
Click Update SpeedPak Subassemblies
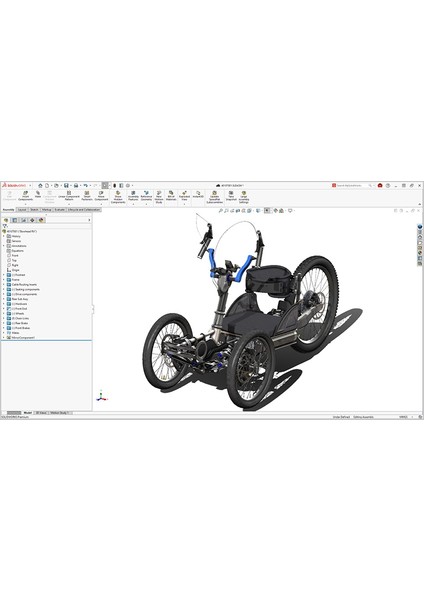point(214,197)
